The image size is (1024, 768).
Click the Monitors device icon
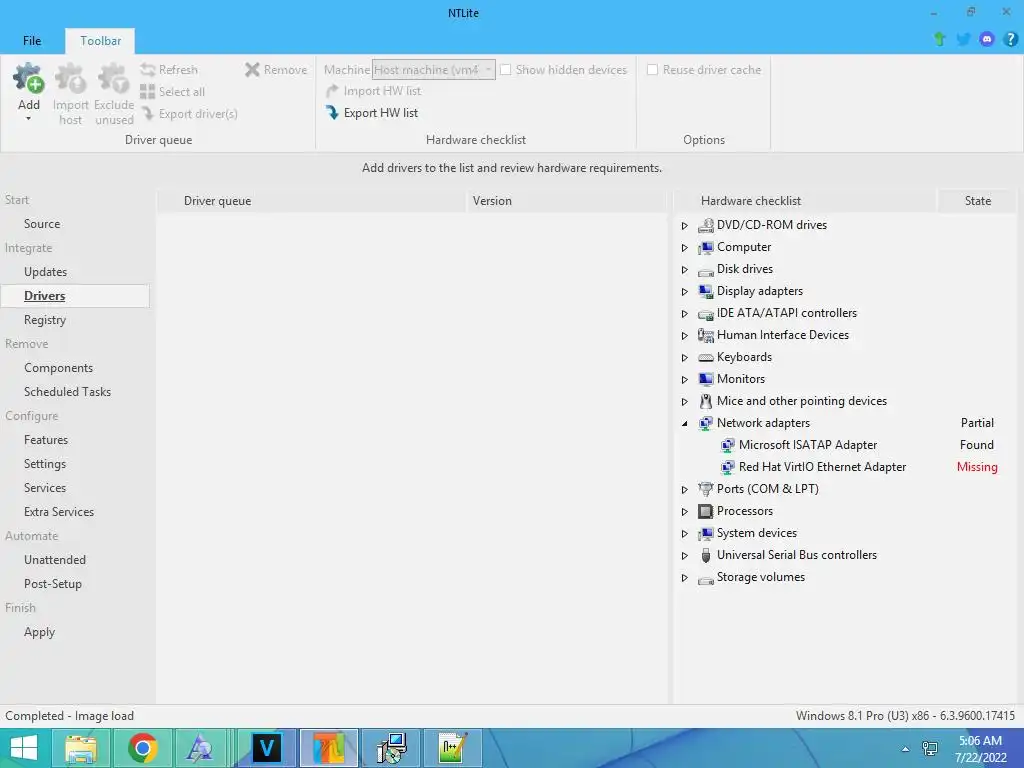705,379
